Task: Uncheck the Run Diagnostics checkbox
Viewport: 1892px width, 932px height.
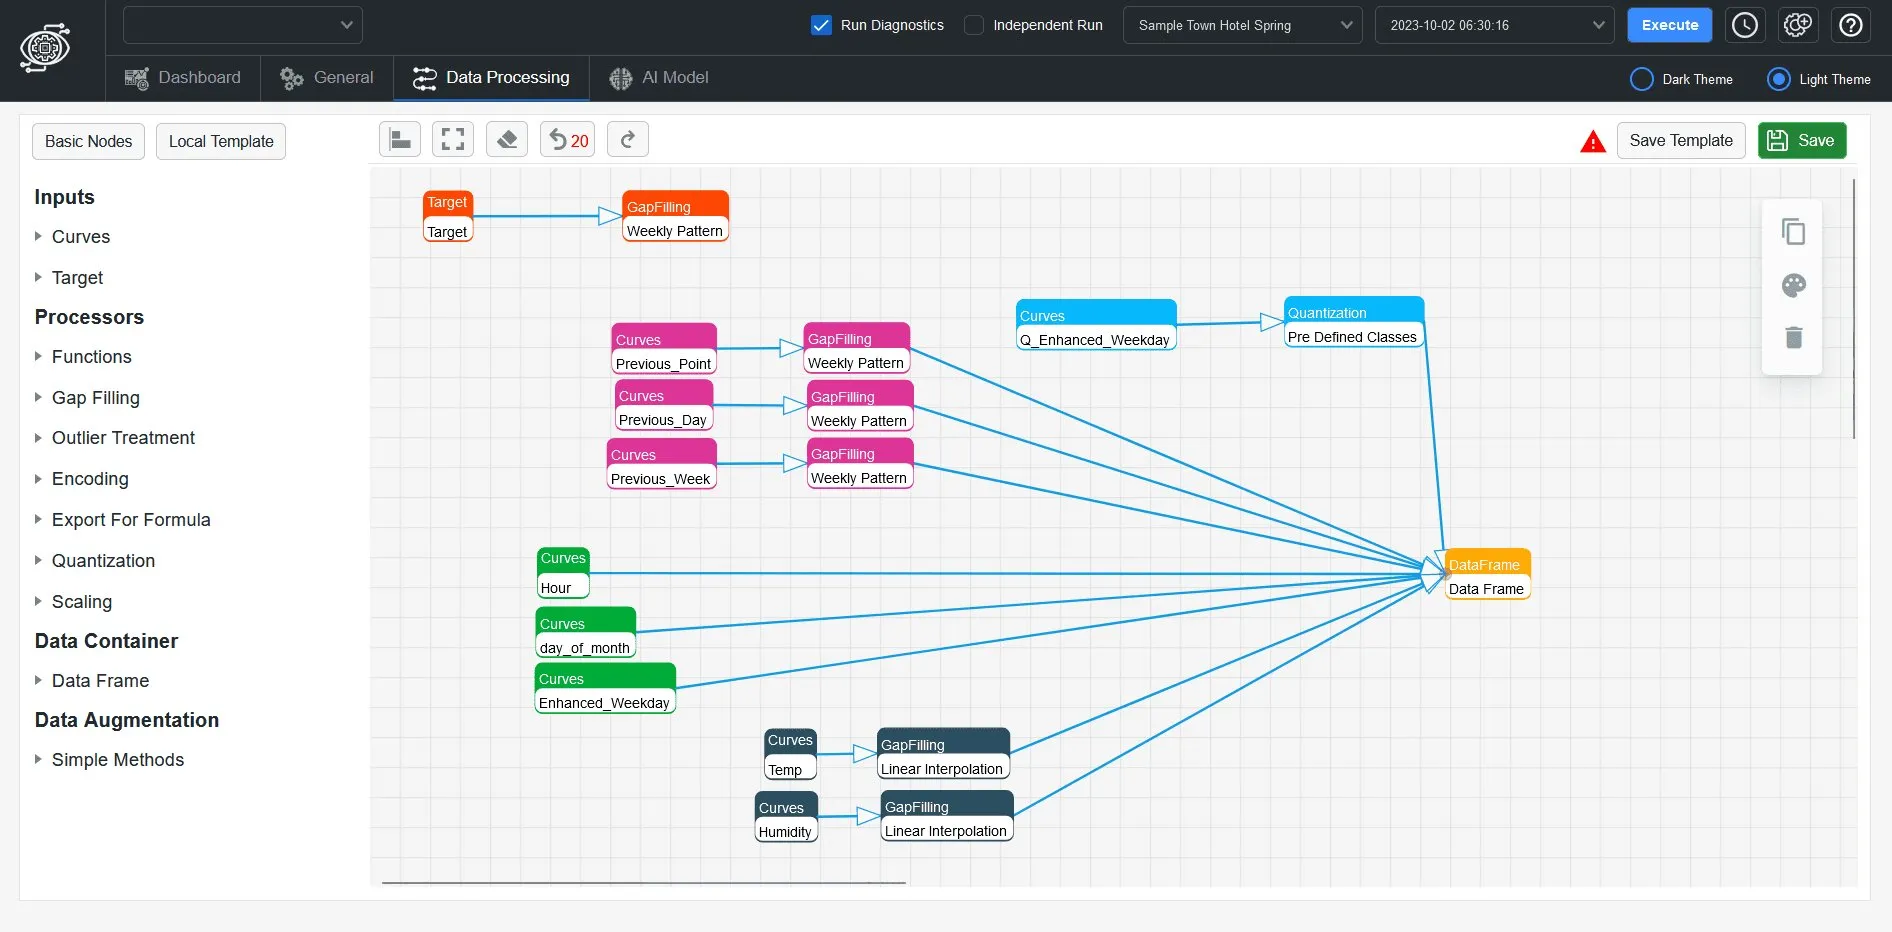Action: click(821, 25)
